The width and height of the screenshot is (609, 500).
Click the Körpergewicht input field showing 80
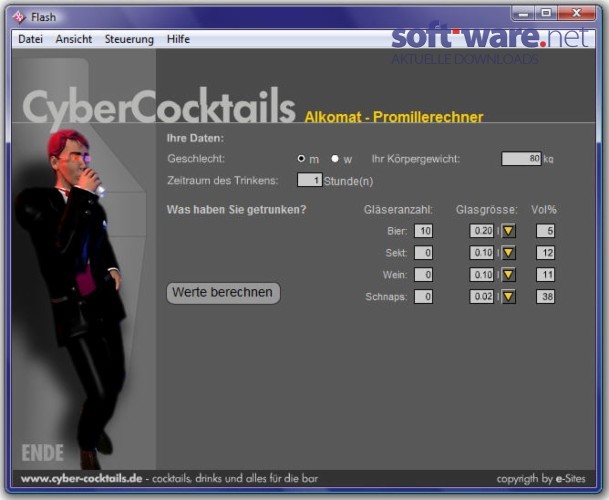click(x=521, y=159)
